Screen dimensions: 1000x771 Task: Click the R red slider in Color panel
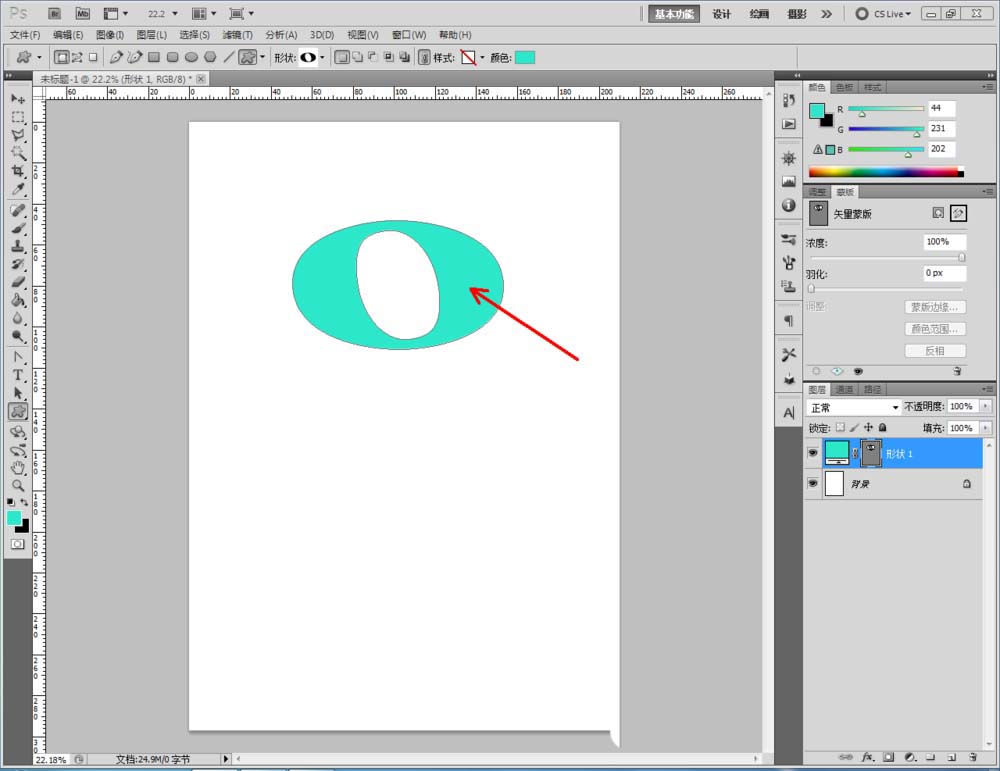pyautogui.click(x=885, y=109)
